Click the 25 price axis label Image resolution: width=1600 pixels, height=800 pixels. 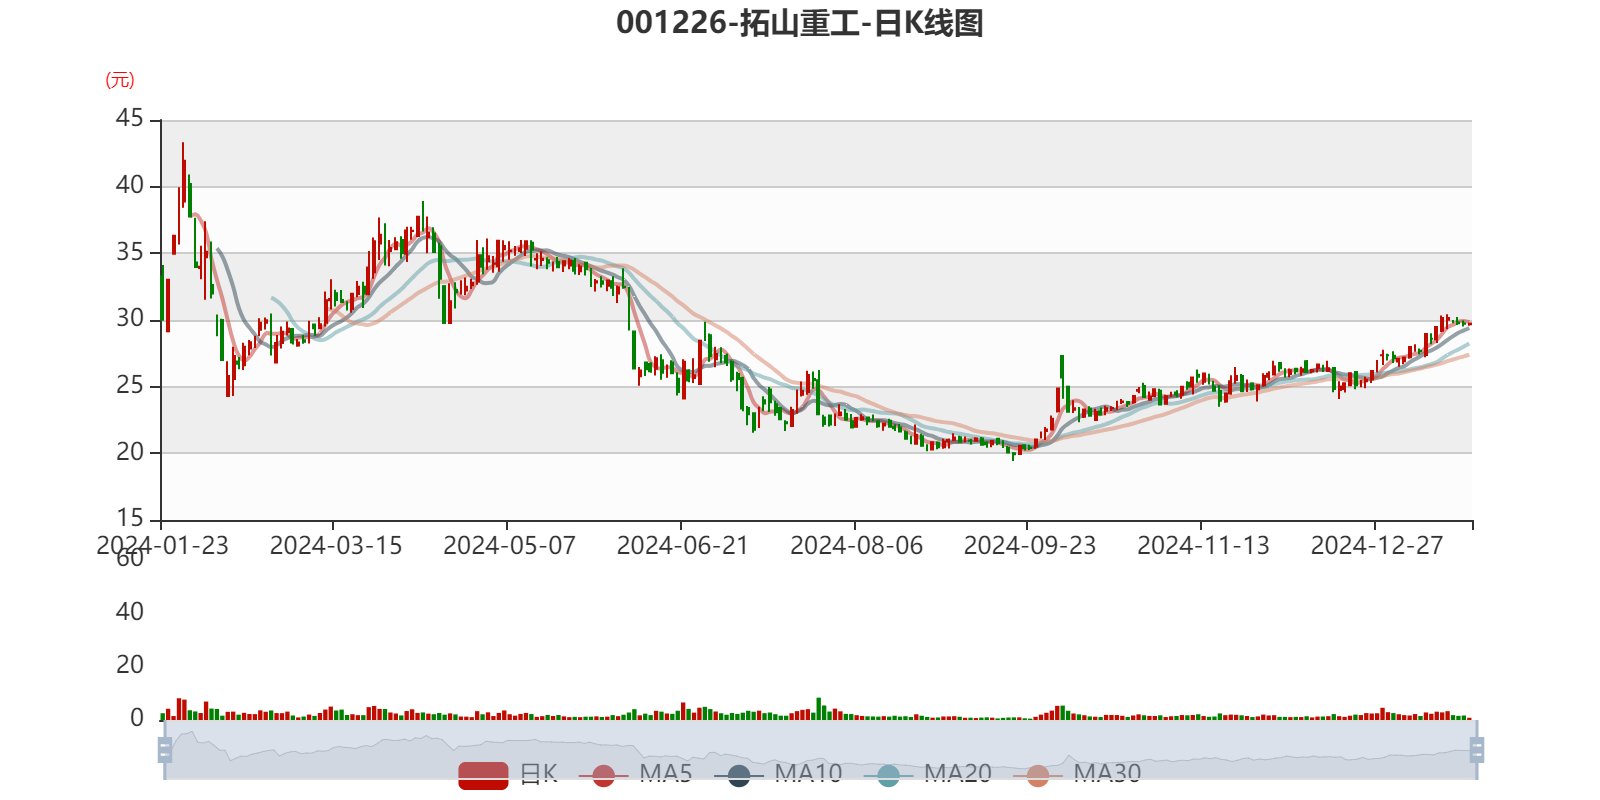[x=130, y=385]
